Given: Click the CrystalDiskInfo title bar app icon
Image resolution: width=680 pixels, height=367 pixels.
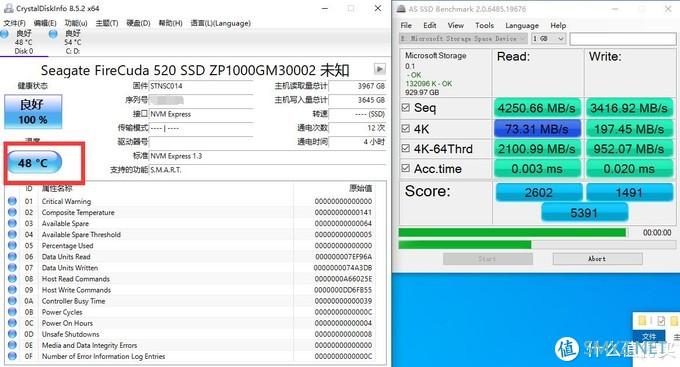Looking at the screenshot, I should click(8, 8).
